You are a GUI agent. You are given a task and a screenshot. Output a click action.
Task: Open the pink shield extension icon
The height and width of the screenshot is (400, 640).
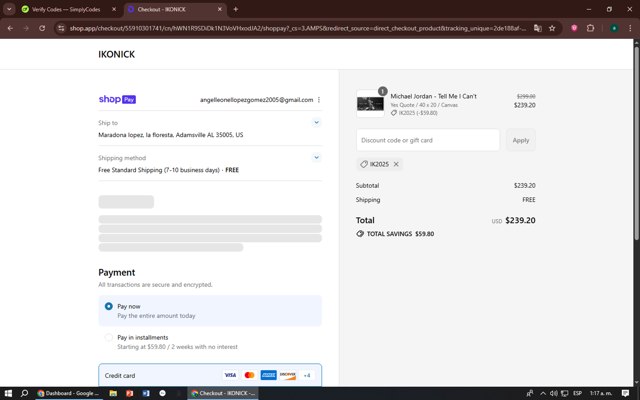click(x=574, y=28)
